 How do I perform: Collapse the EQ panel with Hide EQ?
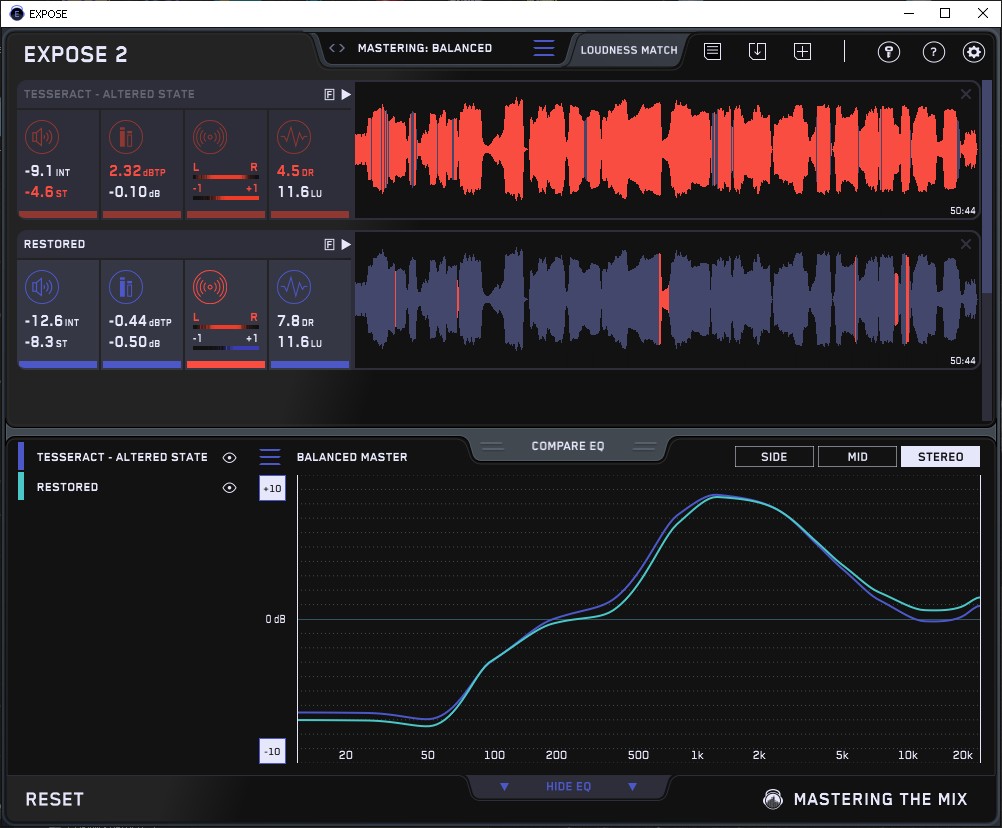coord(568,787)
